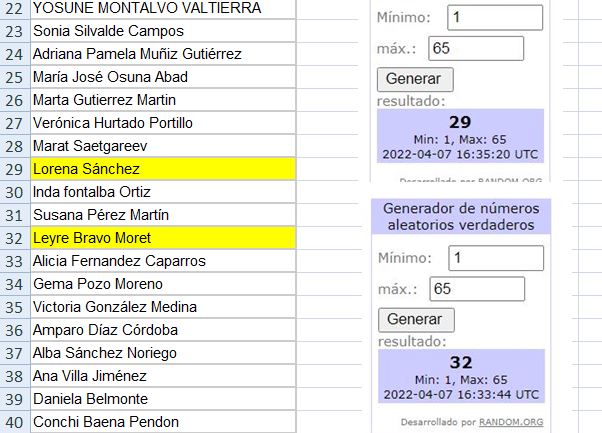Select the highlighted Leyre Bravo Moret cell
602x433 pixels.
[x=163, y=238]
